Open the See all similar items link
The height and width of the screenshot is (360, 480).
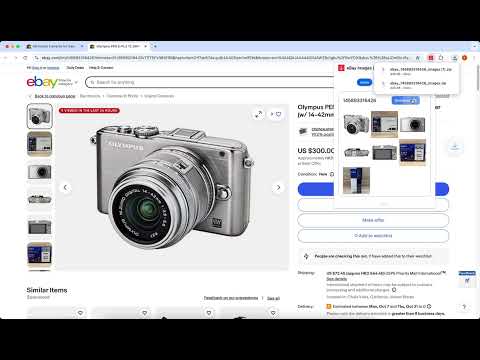tap(273, 298)
